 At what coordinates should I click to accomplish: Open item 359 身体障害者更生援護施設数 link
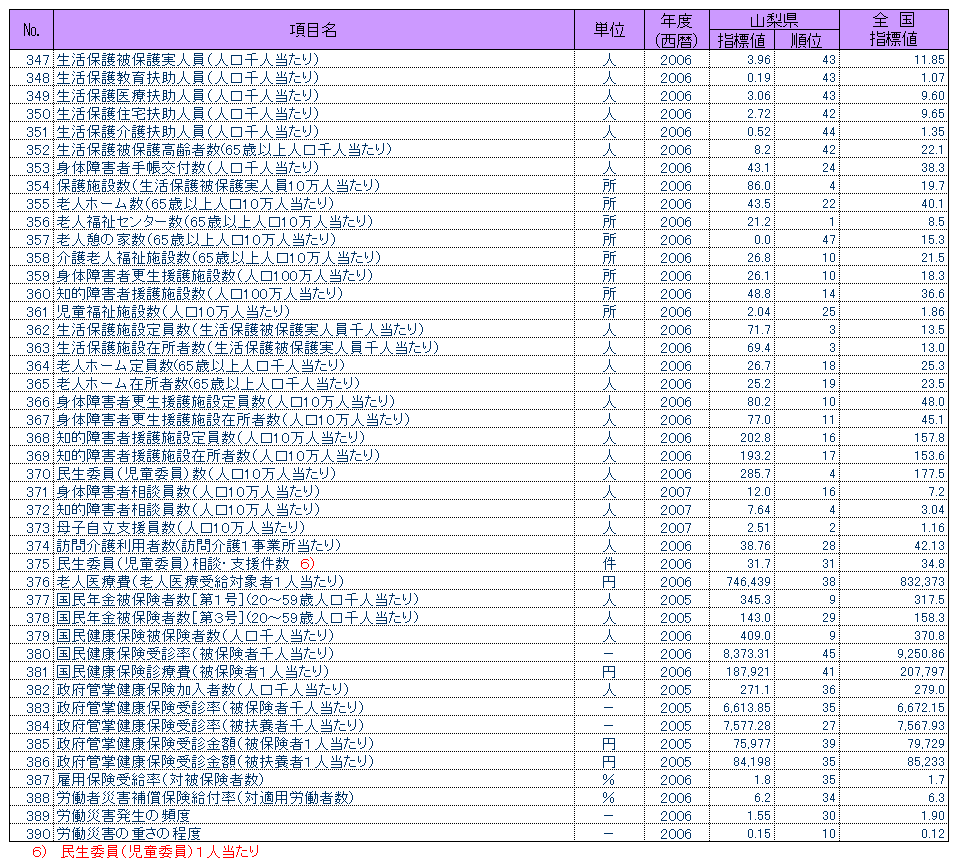tap(214, 276)
